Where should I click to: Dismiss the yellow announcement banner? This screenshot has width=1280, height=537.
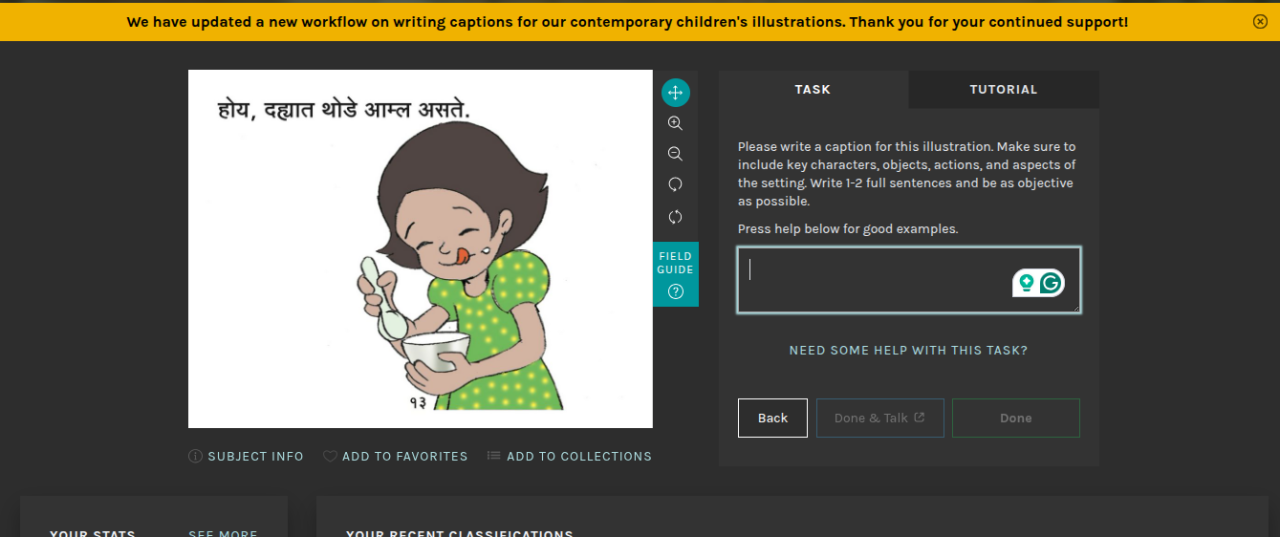pos(1260,21)
